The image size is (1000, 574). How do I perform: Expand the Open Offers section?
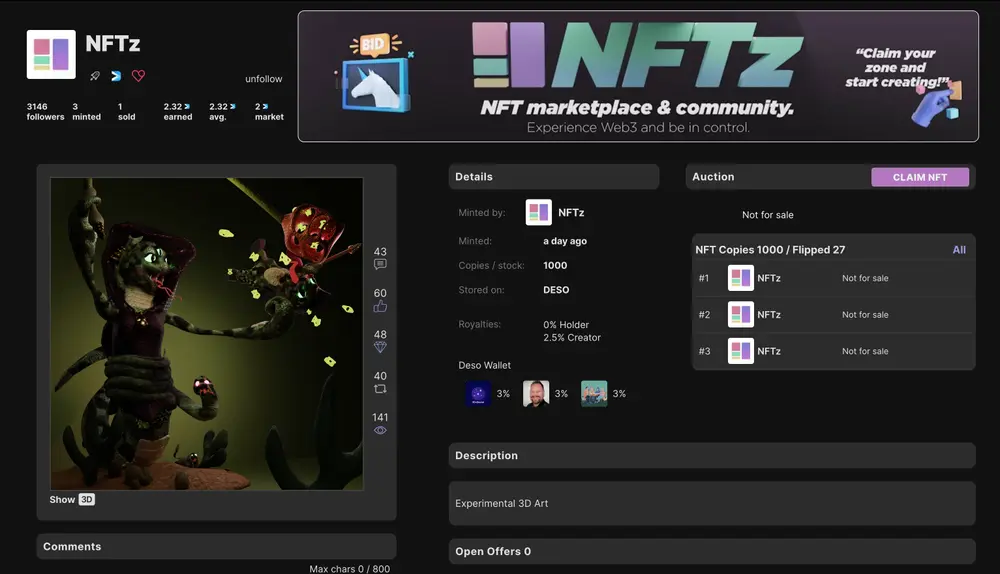tap(711, 551)
